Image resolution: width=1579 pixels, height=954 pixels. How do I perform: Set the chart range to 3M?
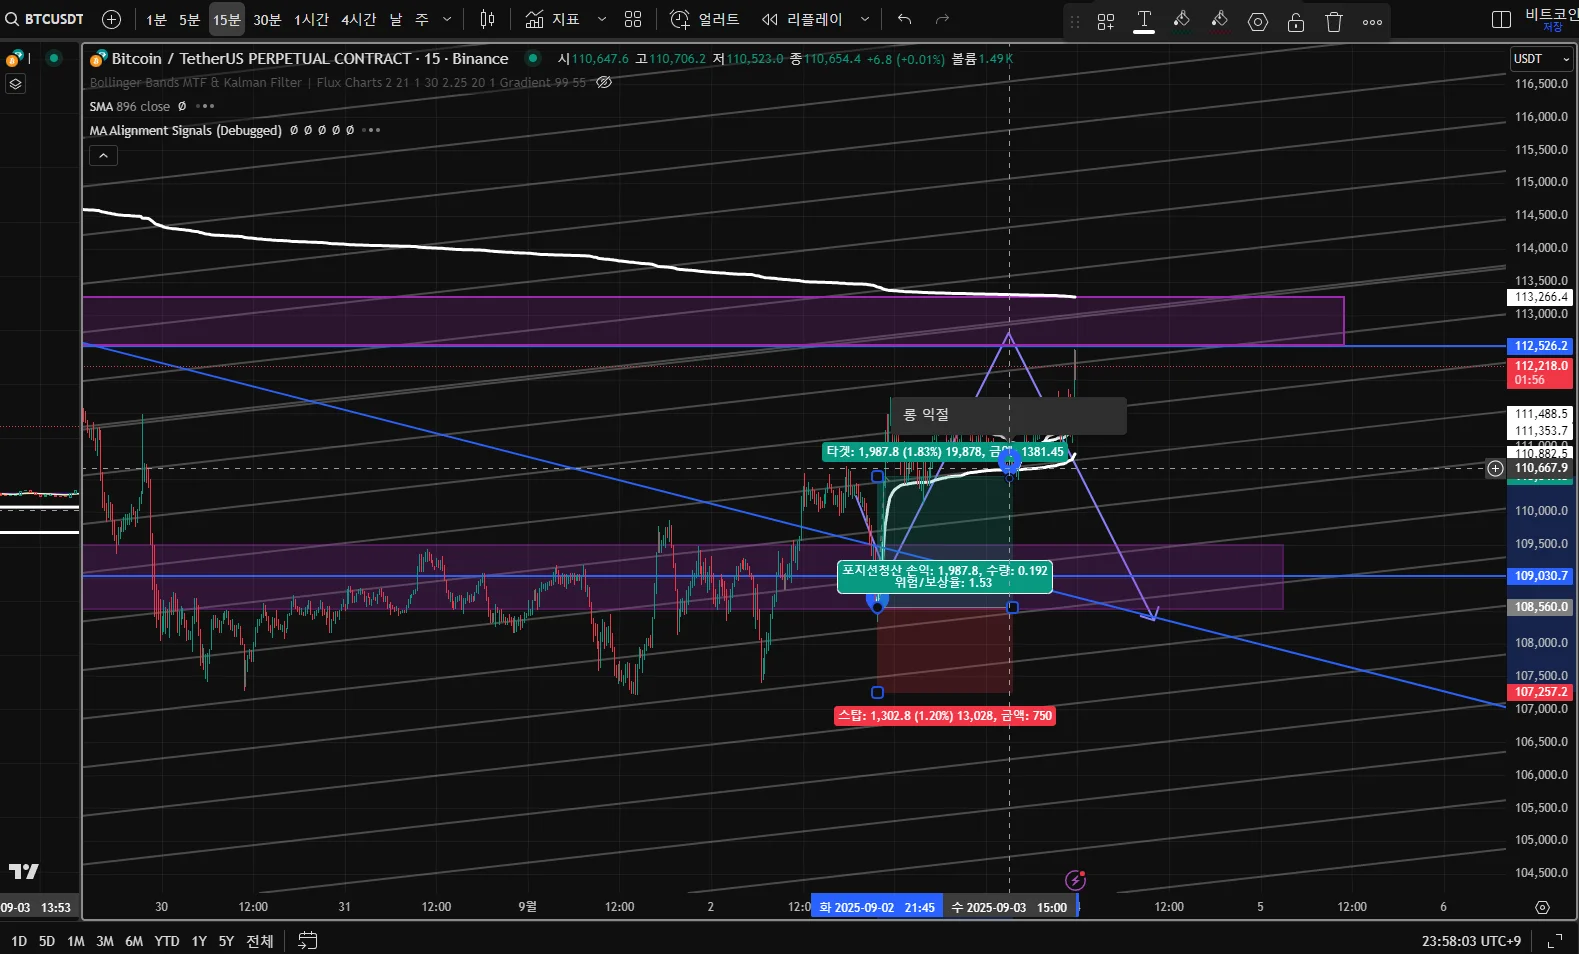coord(105,941)
